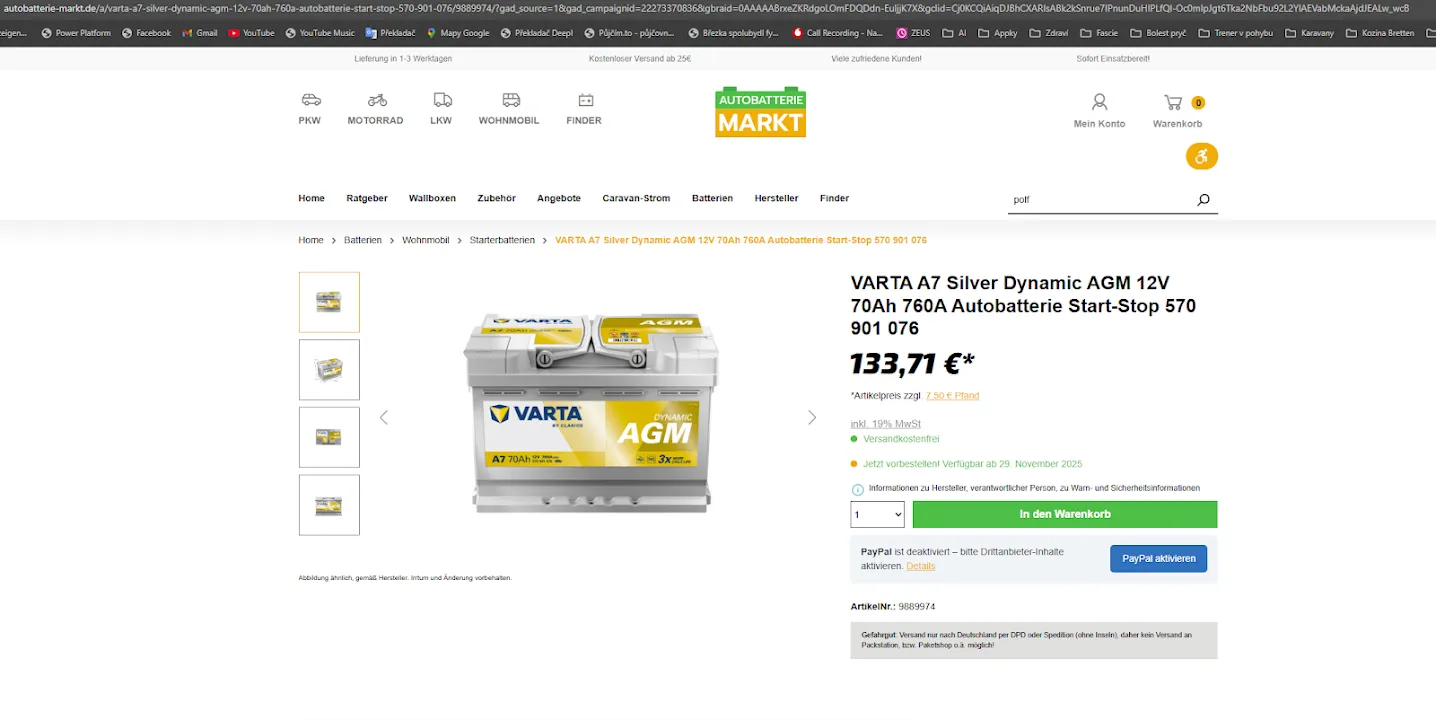Open the ZEUS bookmark

(913, 33)
